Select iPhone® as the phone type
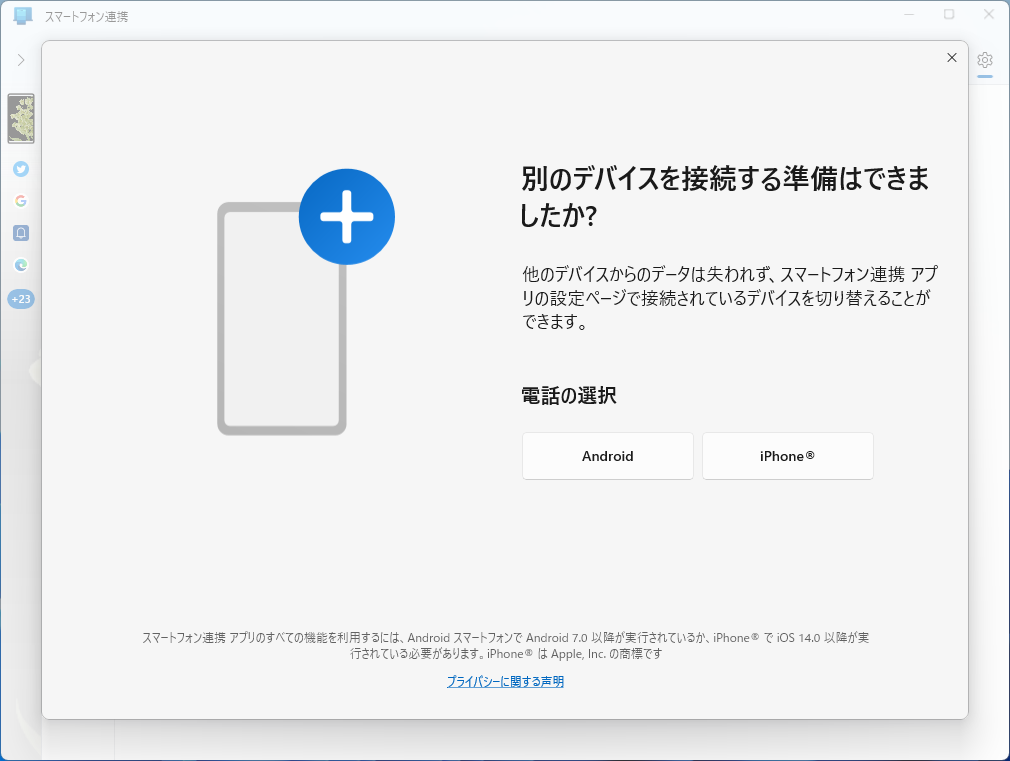This screenshot has height=761, width=1010. click(787, 455)
